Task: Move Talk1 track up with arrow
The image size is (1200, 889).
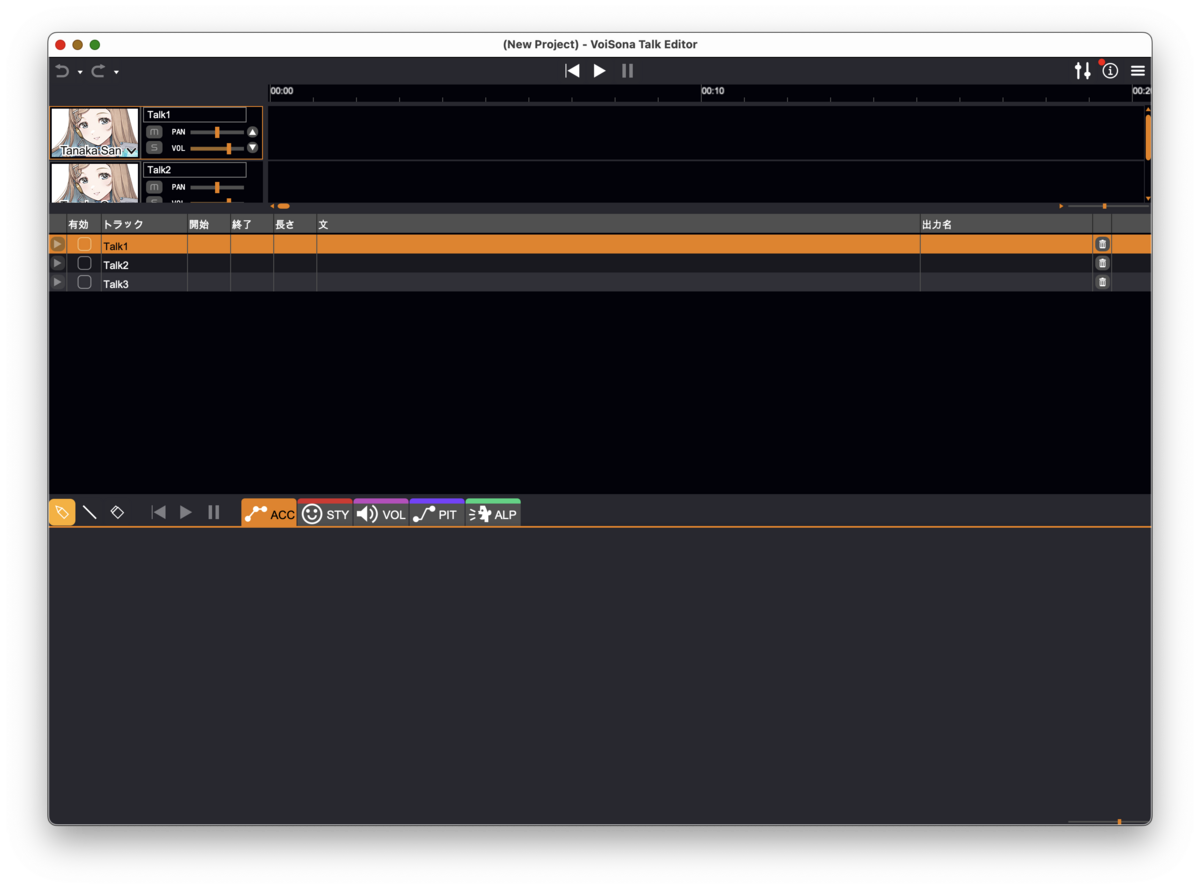Action: tap(253, 132)
